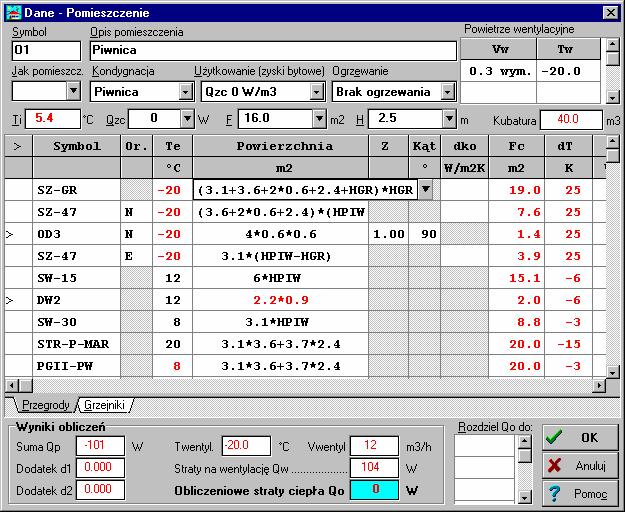Open the H 2.5 height dropdown
625x512 pixels.
click(x=449, y=118)
